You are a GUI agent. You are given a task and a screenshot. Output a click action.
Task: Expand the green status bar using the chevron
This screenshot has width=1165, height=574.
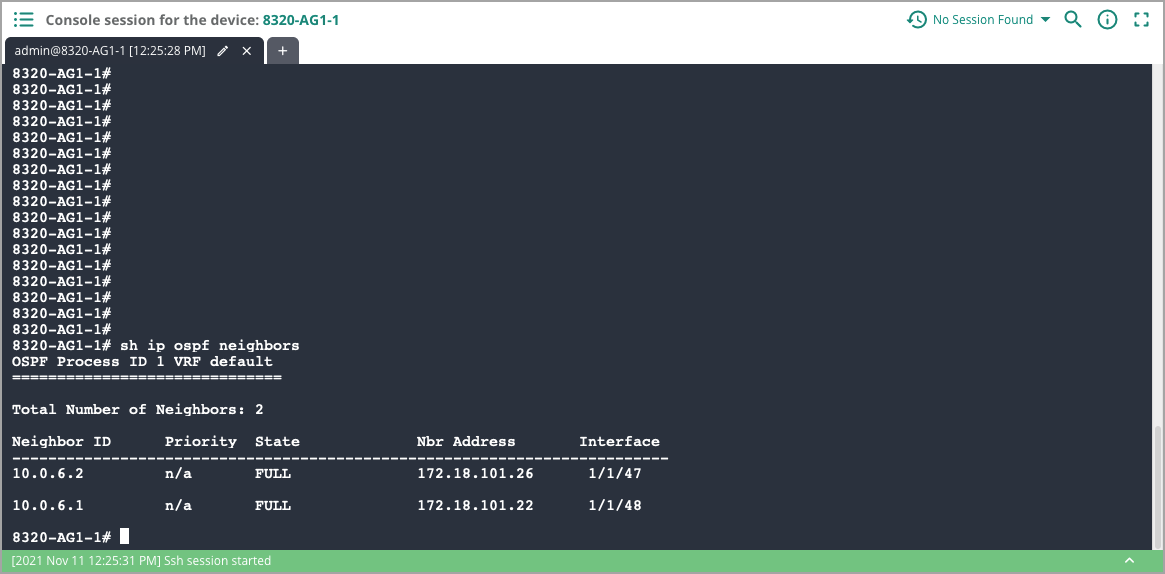(x=1130, y=561)
